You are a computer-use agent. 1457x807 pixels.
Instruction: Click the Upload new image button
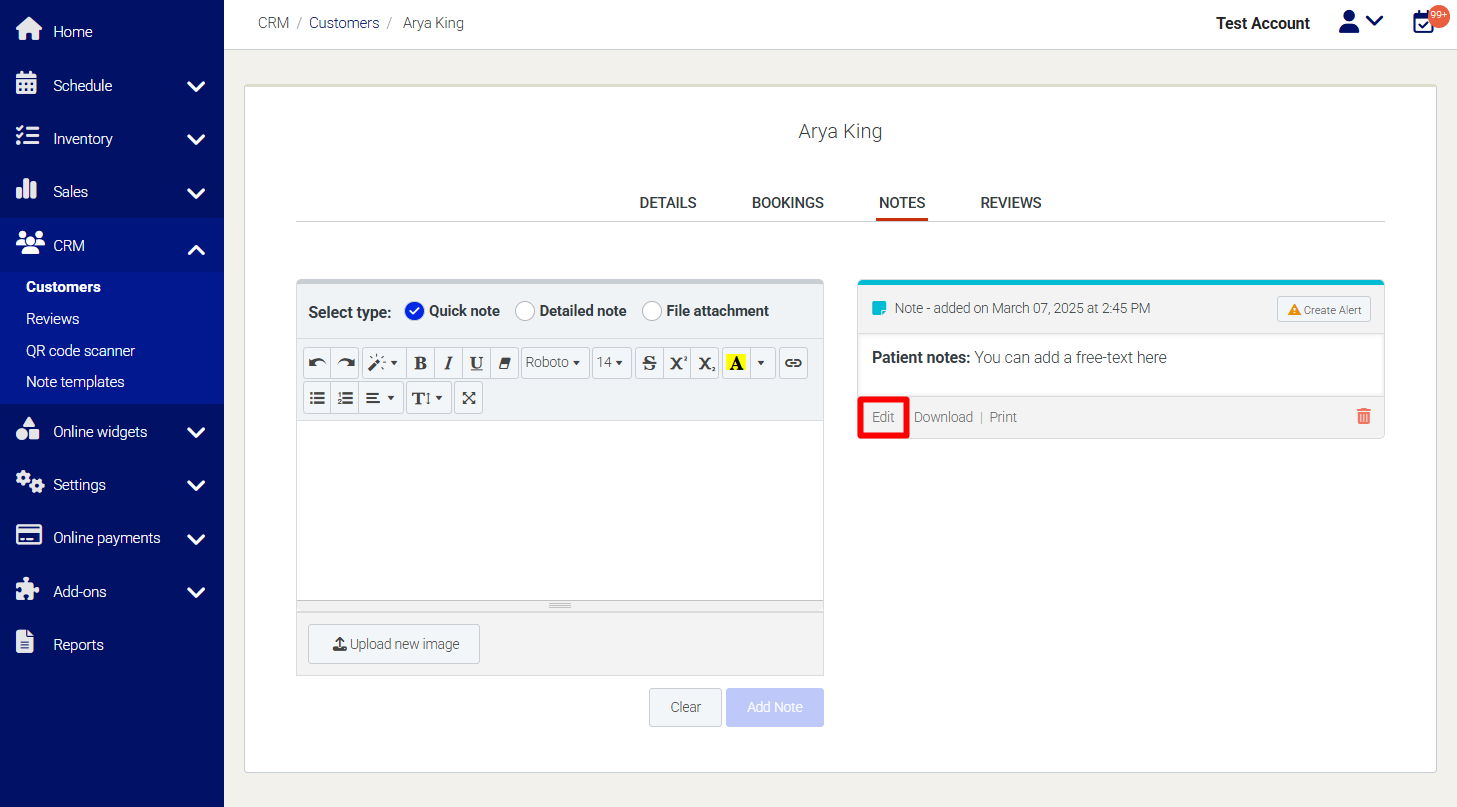coord(394,644)
